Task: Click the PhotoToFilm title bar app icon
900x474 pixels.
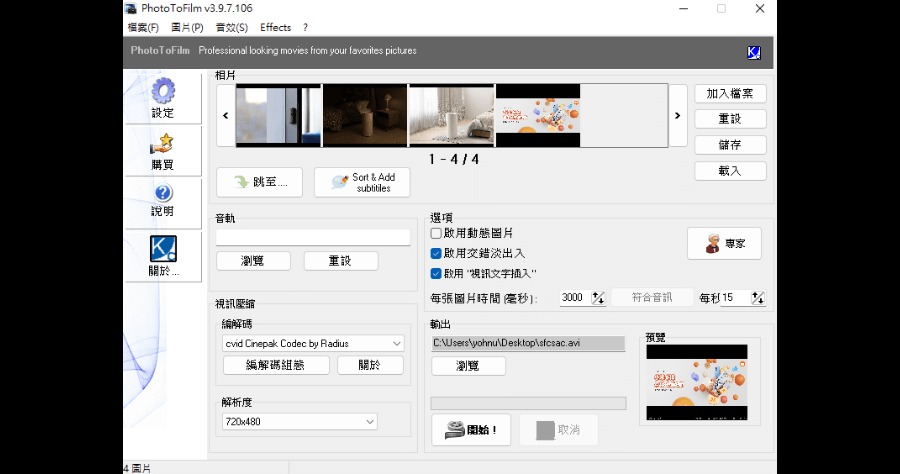Action: pos(131,8)
